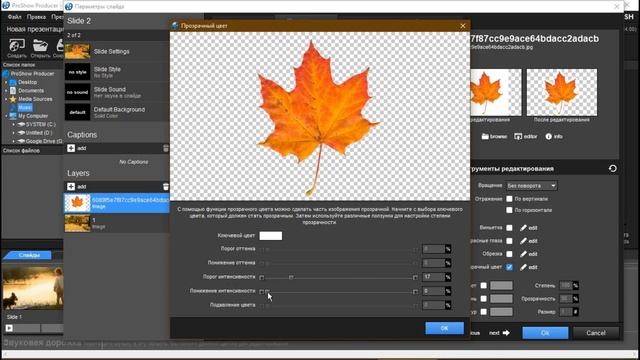Collapse the My Computer tree node
The height and width of the screenshot is (360, 640).
point(6,116)
